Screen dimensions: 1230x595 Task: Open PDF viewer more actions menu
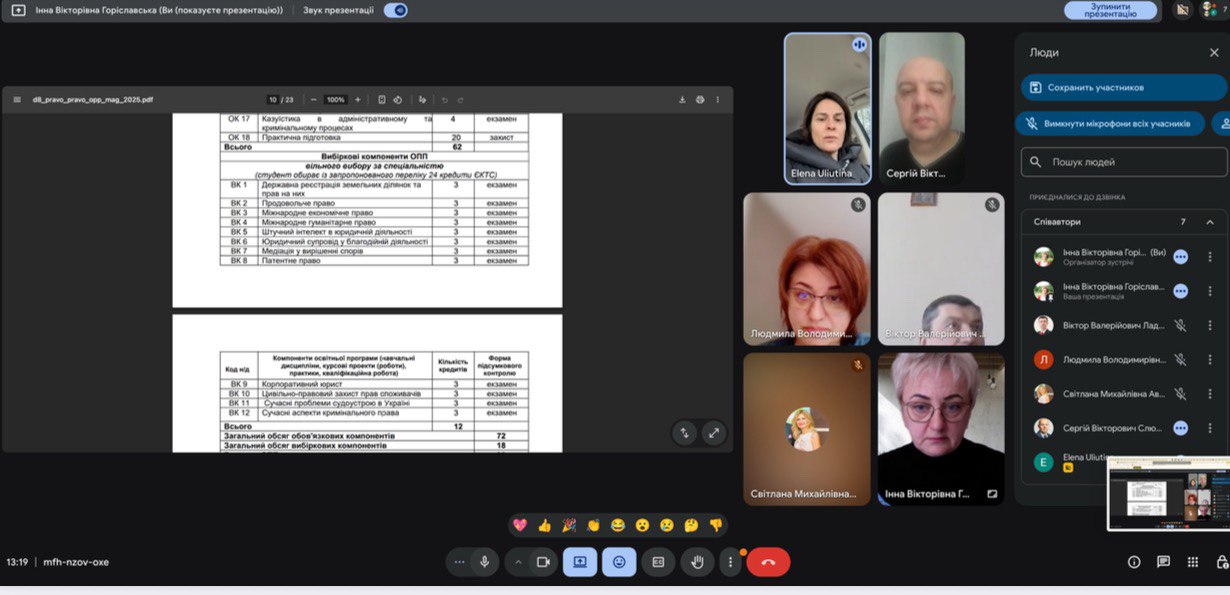point(718,100)
